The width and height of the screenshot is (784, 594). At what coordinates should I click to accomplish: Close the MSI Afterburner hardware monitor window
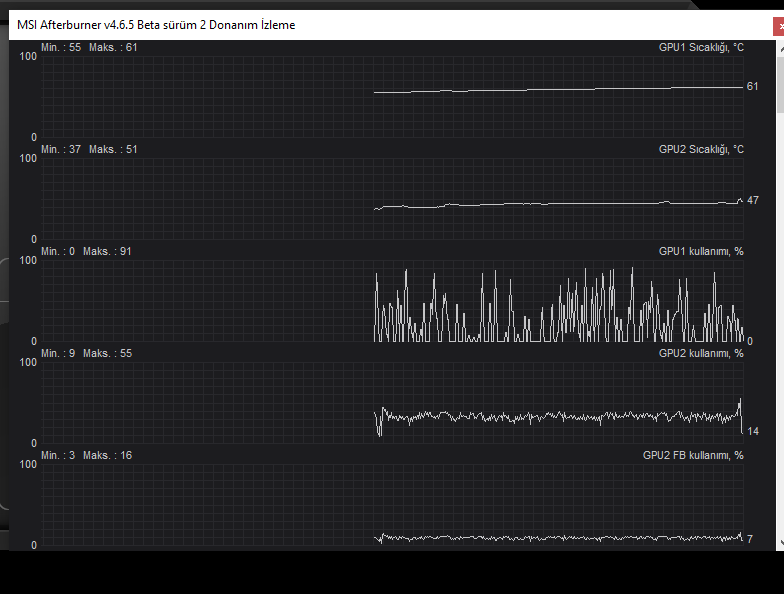click(779, 26)
